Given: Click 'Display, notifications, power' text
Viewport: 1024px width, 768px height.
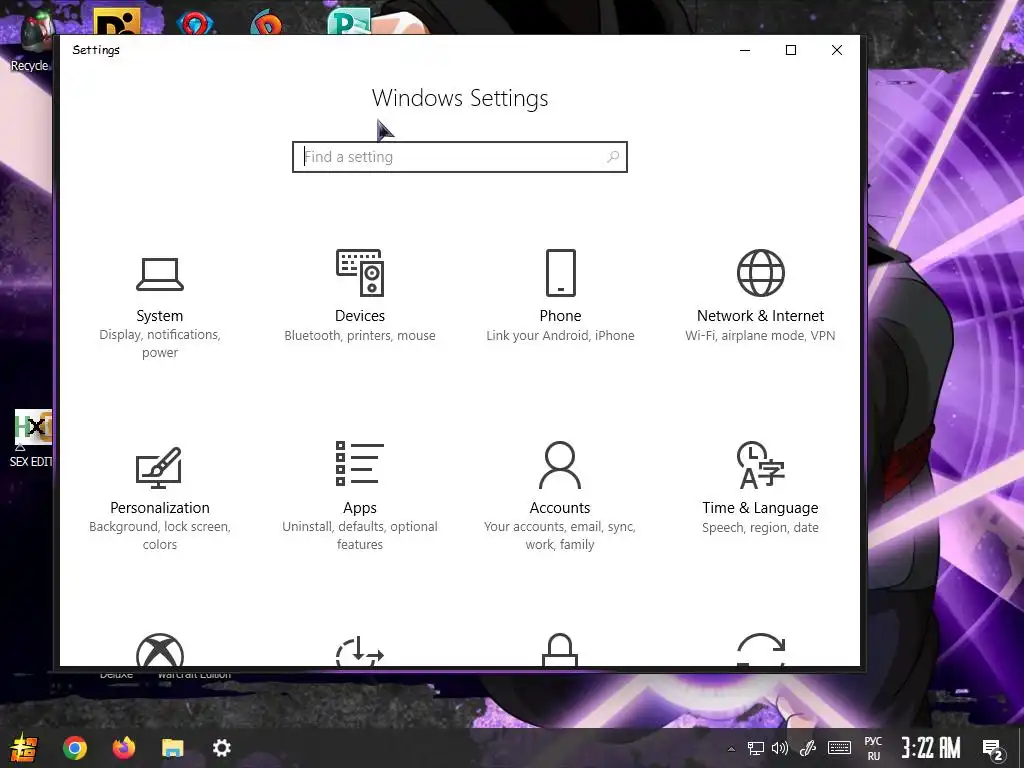Looking at the screenshot, I should (160, 344).
